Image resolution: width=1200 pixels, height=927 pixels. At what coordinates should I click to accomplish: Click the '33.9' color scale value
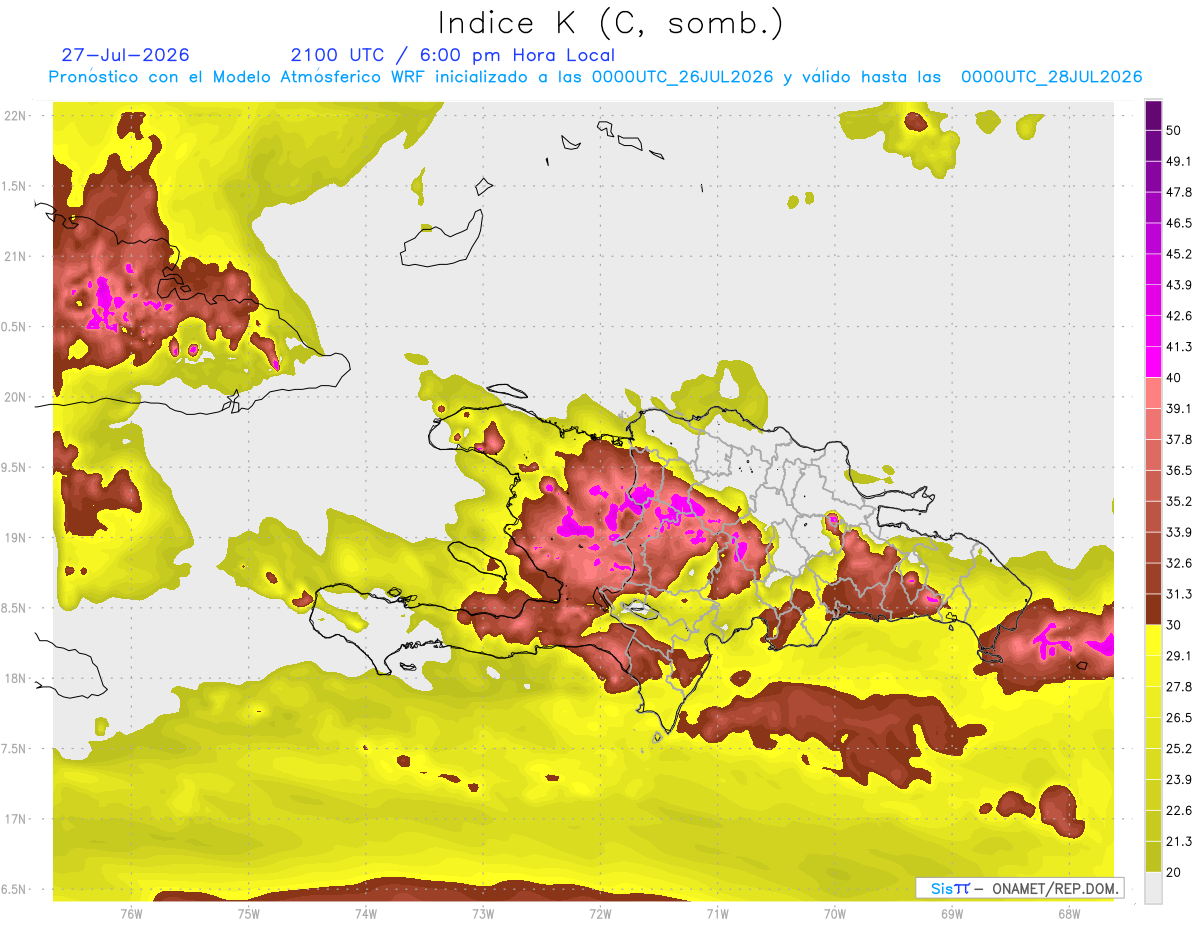point(1179,532)
